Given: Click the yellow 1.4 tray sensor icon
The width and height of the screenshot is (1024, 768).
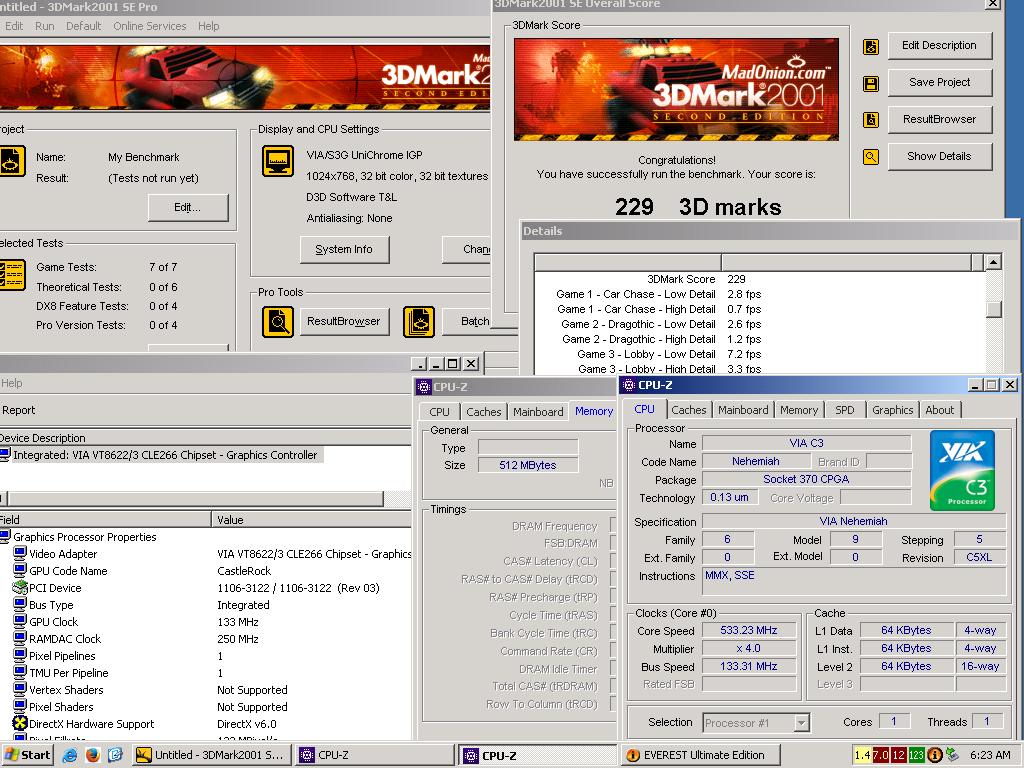Looking at the screenshot, I should pyautogui.click(x=862, y=755).
